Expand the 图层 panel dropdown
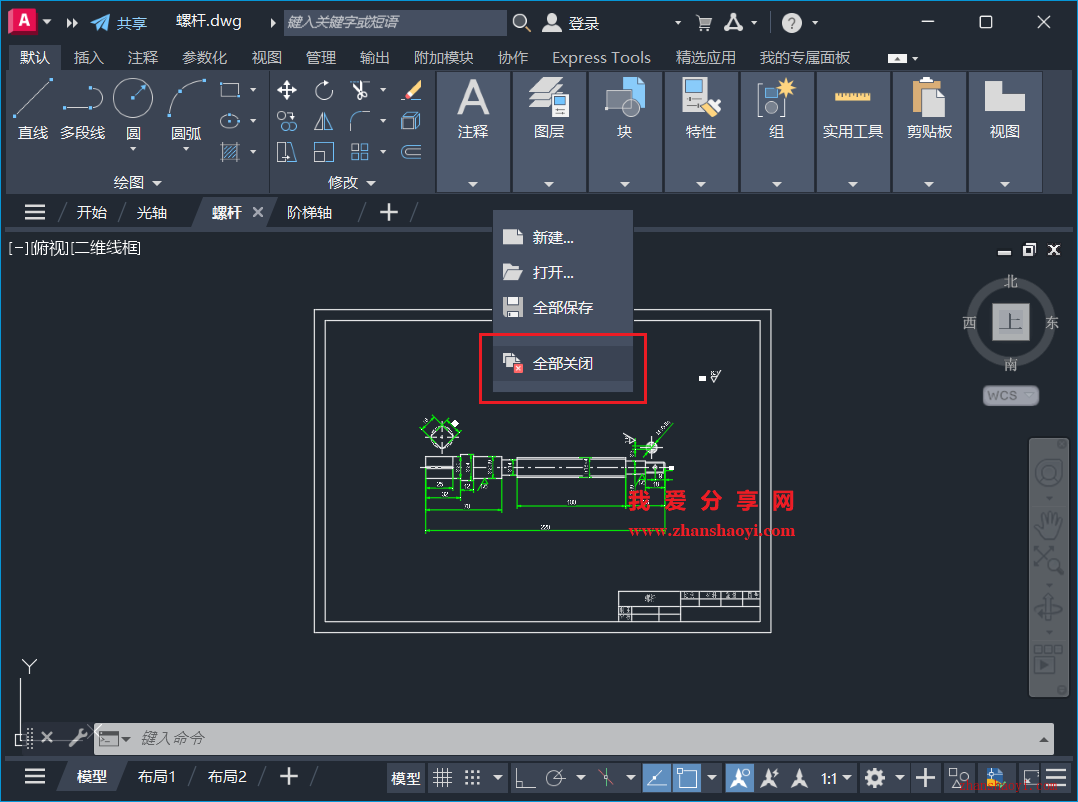The height and width of the screenshot is (802, 1078). [548, 182]
